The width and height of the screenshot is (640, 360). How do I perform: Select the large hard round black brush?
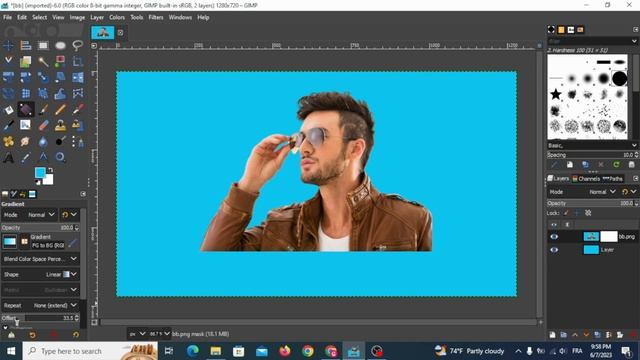tap(619, 78)
